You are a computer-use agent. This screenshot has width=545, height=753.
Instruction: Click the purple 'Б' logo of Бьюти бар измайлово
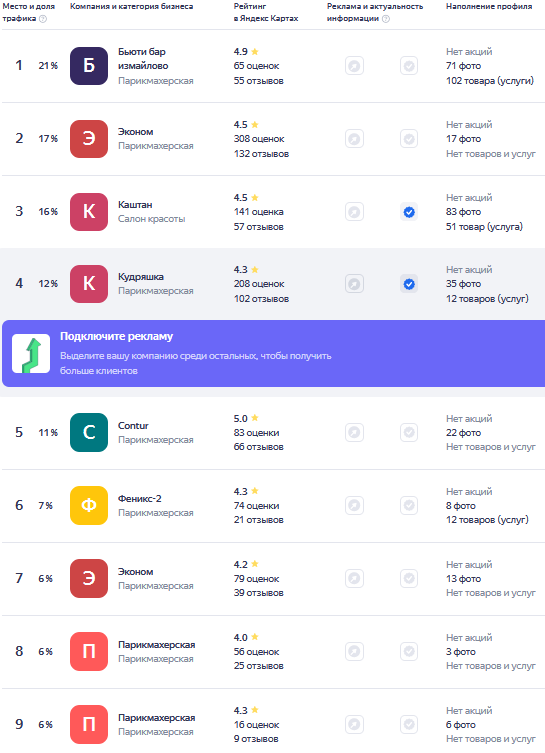coord(89,66)
